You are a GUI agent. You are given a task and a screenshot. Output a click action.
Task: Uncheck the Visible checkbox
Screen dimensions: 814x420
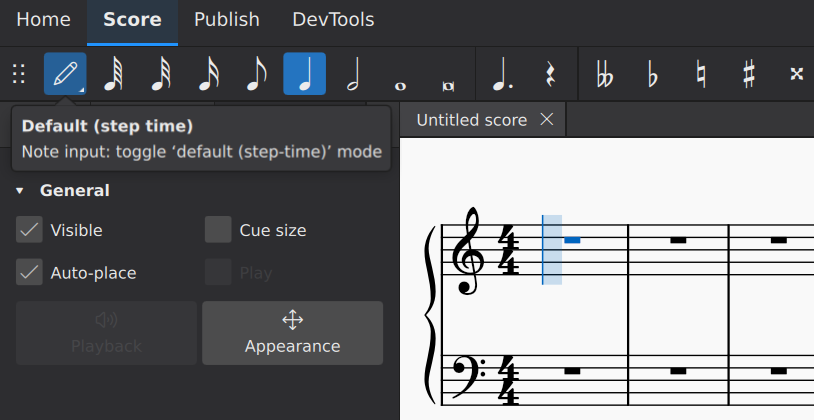(30, 230)
